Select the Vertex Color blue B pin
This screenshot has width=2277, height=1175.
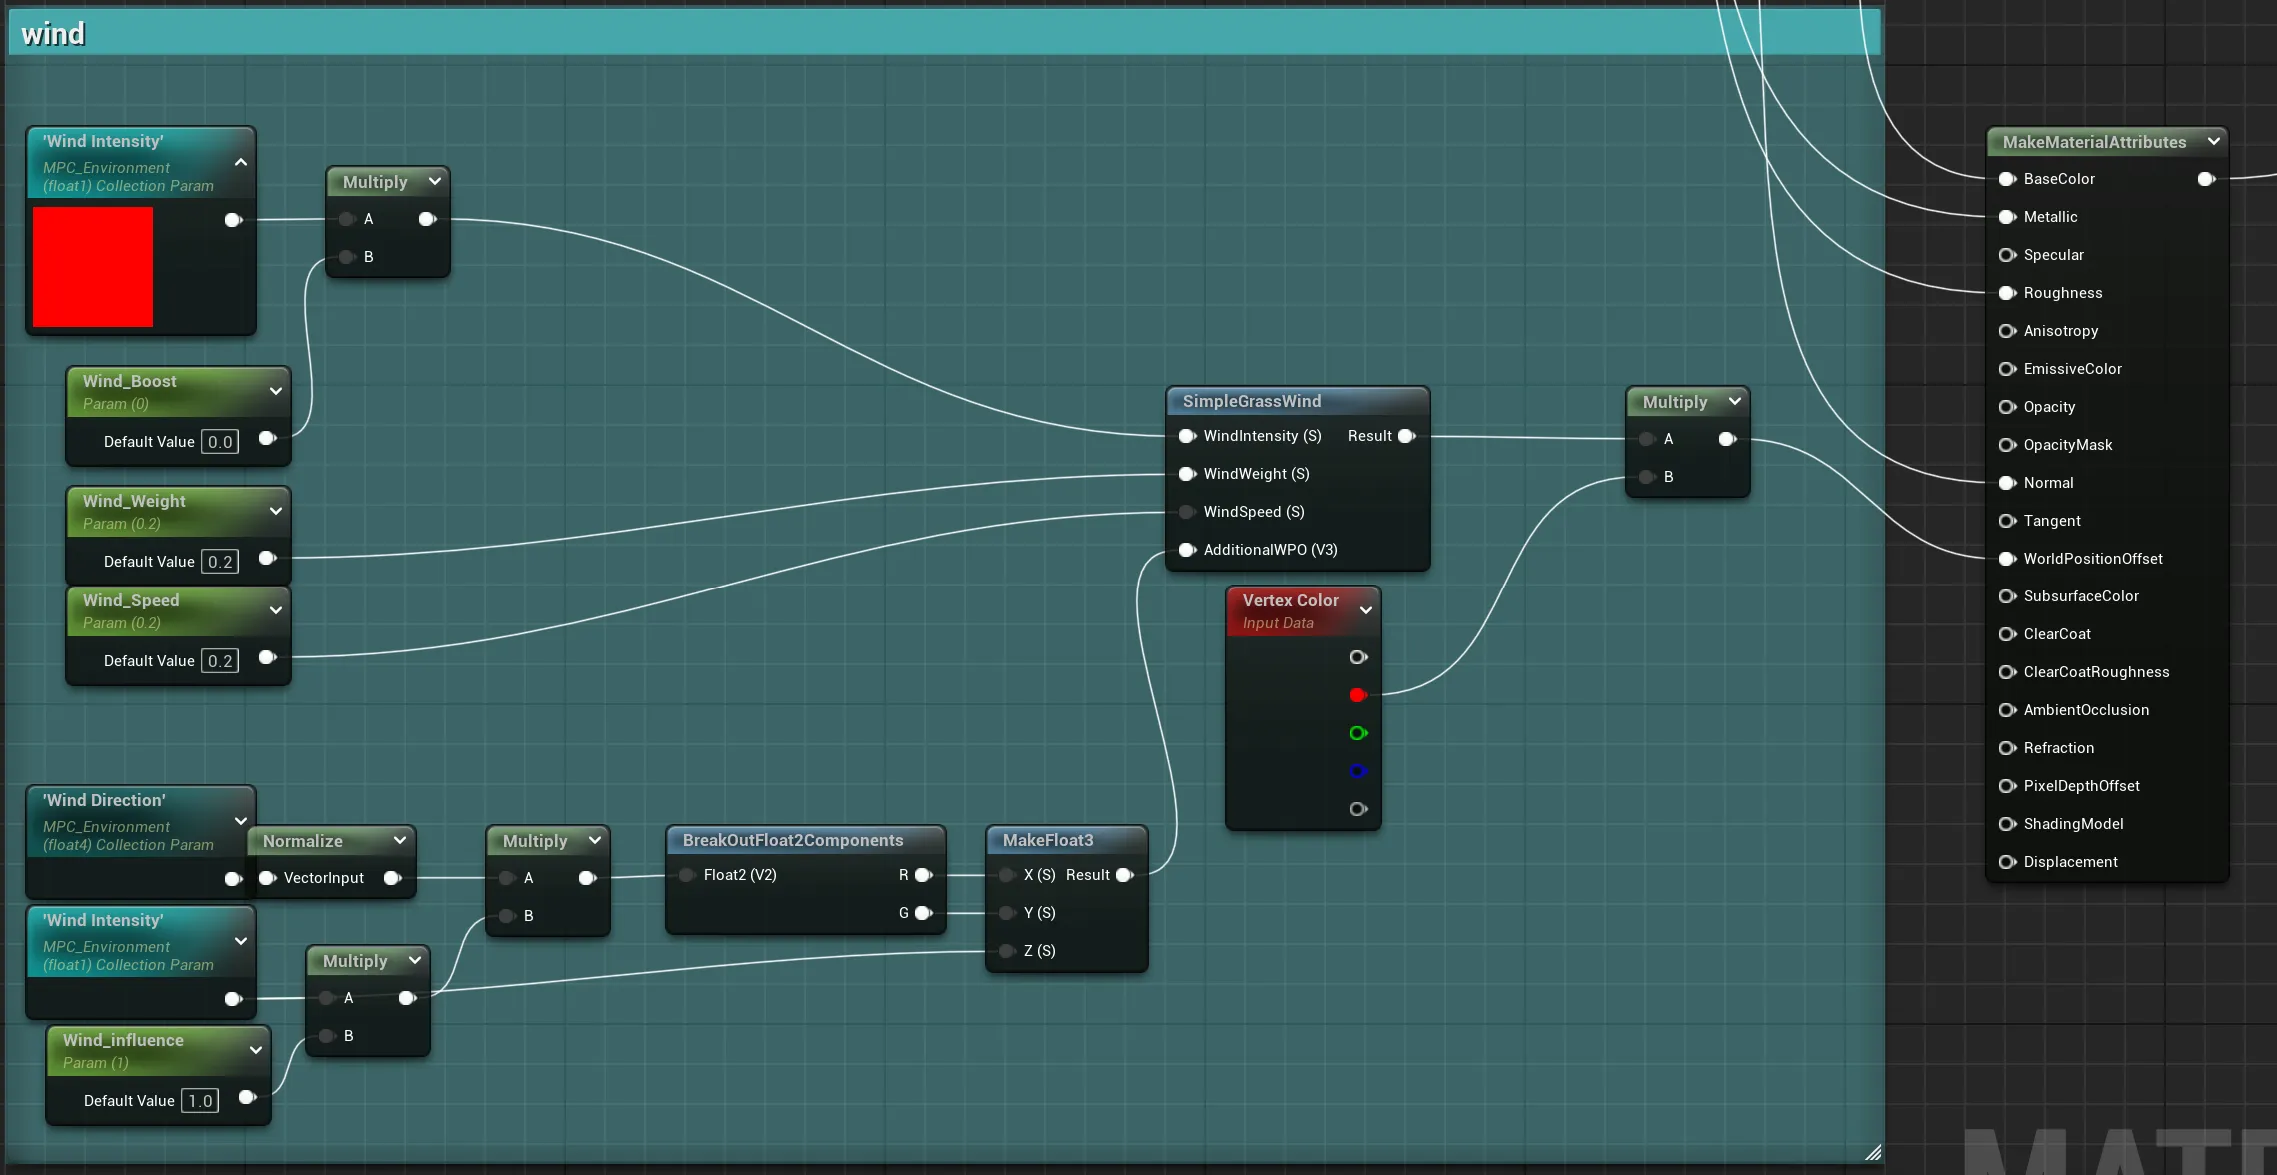1358,771
